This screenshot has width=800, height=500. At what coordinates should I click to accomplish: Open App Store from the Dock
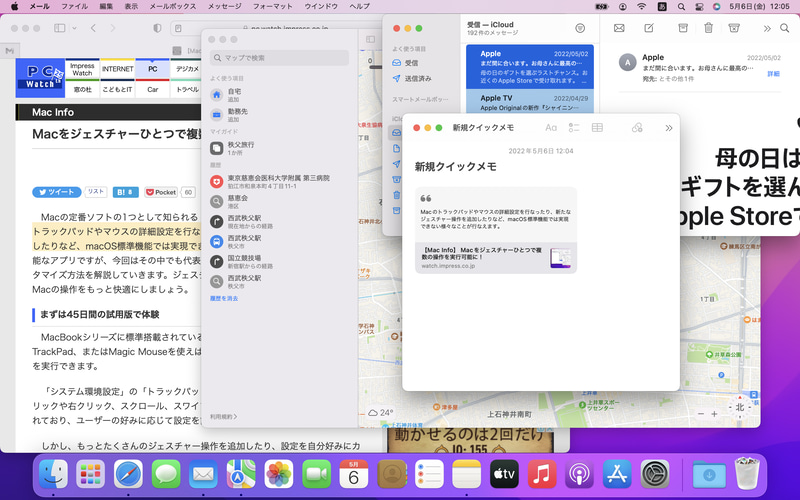coord(617,474)
